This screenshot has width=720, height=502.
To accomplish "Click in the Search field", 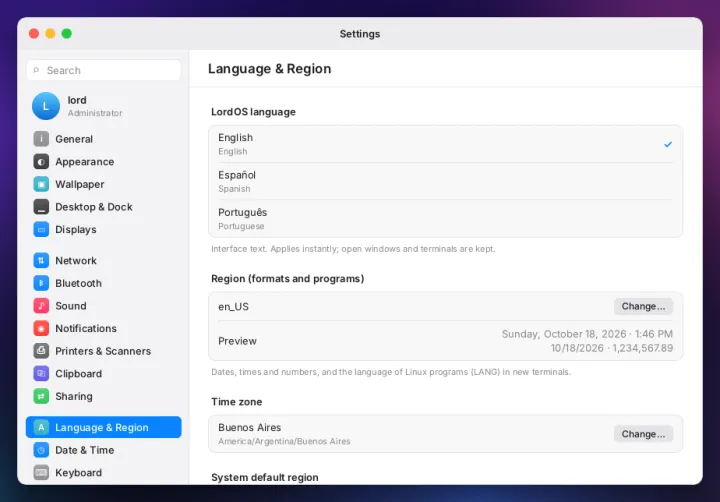I will [x=103, y=70].
